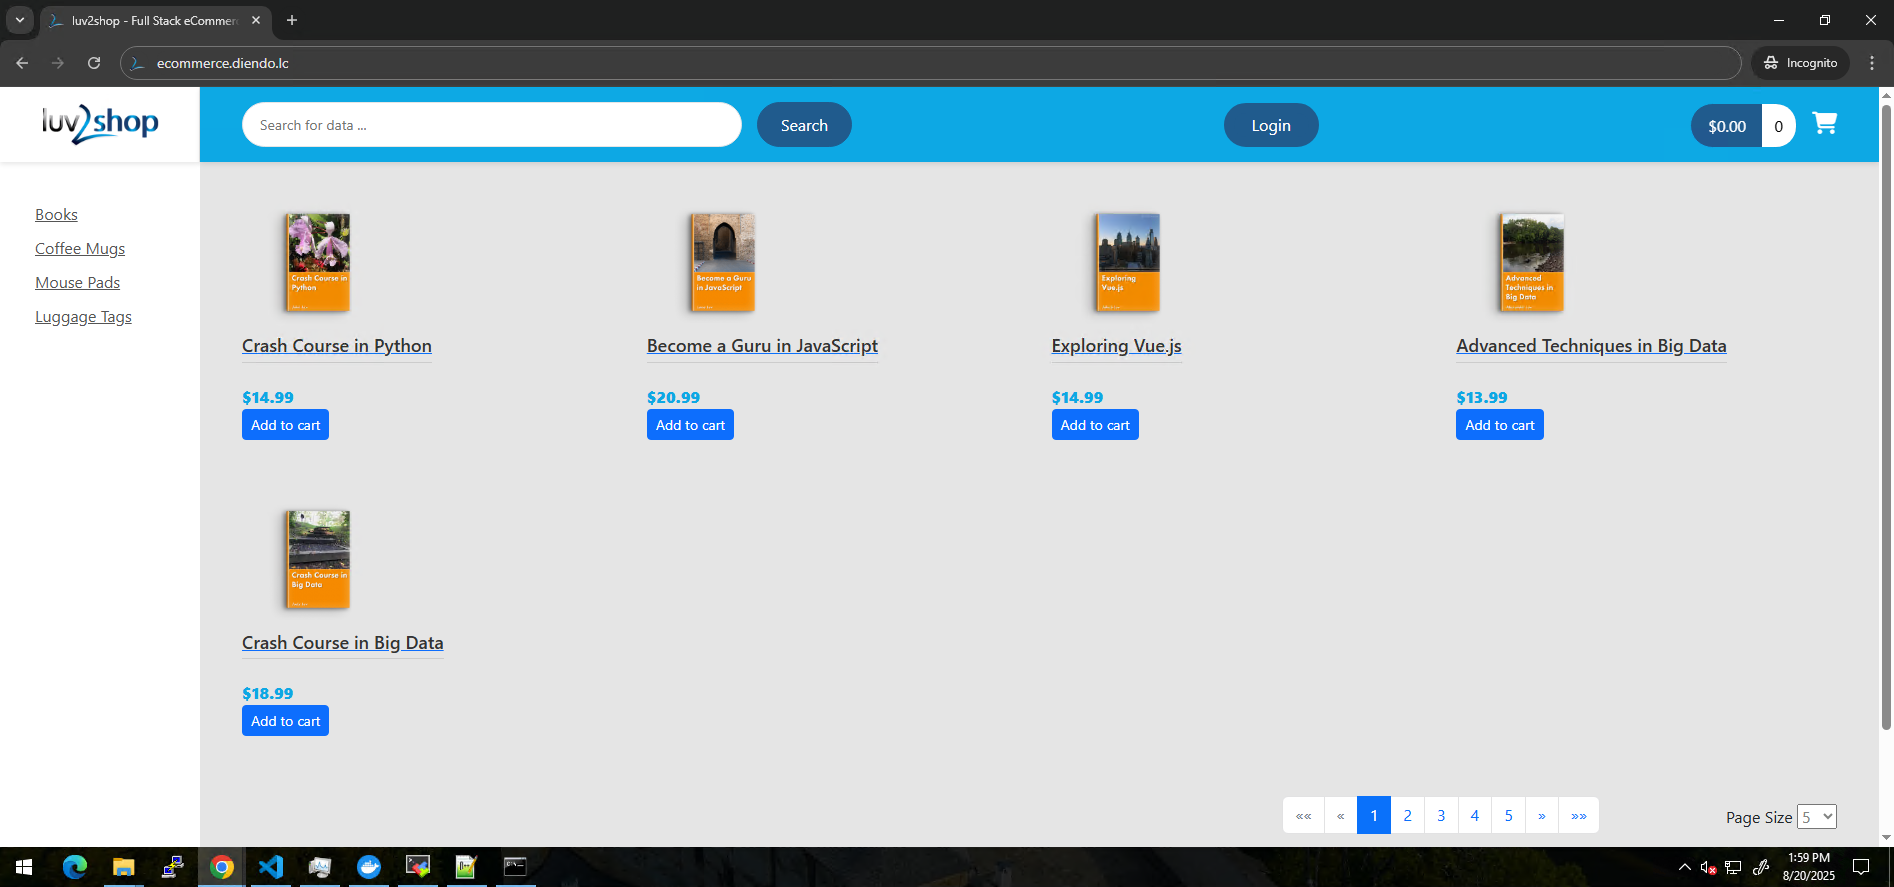Go to page 3 of products
The height and width of the screenshot is (887, 1894).
(x=1441, y=816)
